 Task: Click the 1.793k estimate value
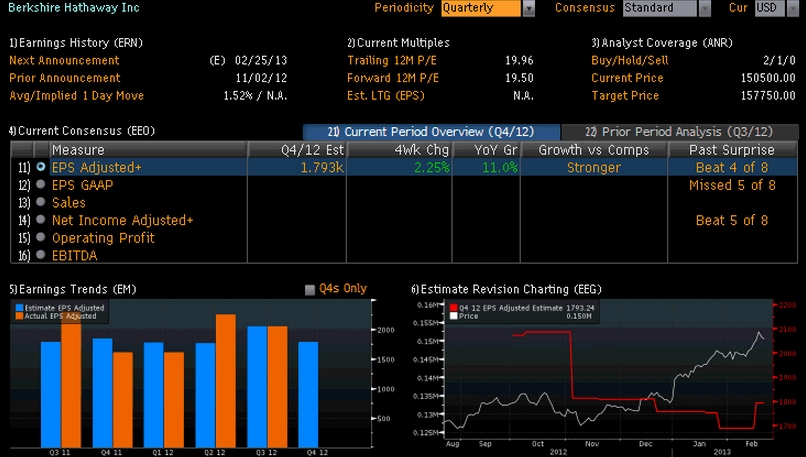point(322,168)
